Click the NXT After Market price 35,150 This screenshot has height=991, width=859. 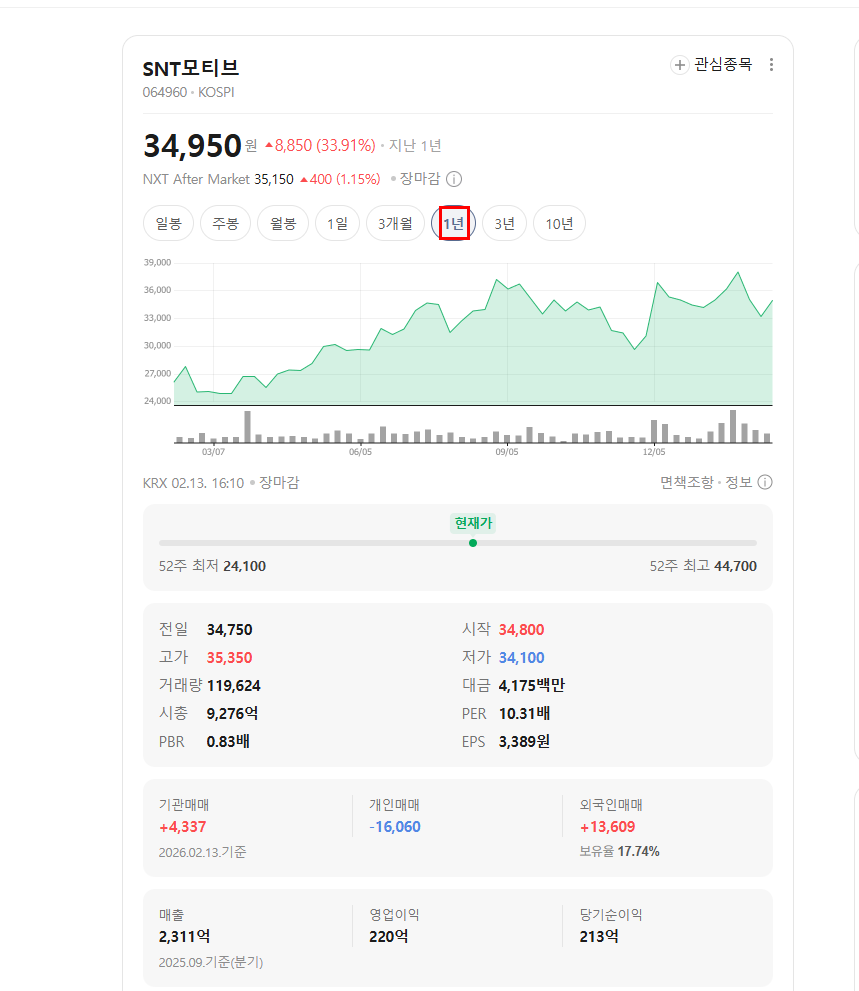tap(274, 179)
